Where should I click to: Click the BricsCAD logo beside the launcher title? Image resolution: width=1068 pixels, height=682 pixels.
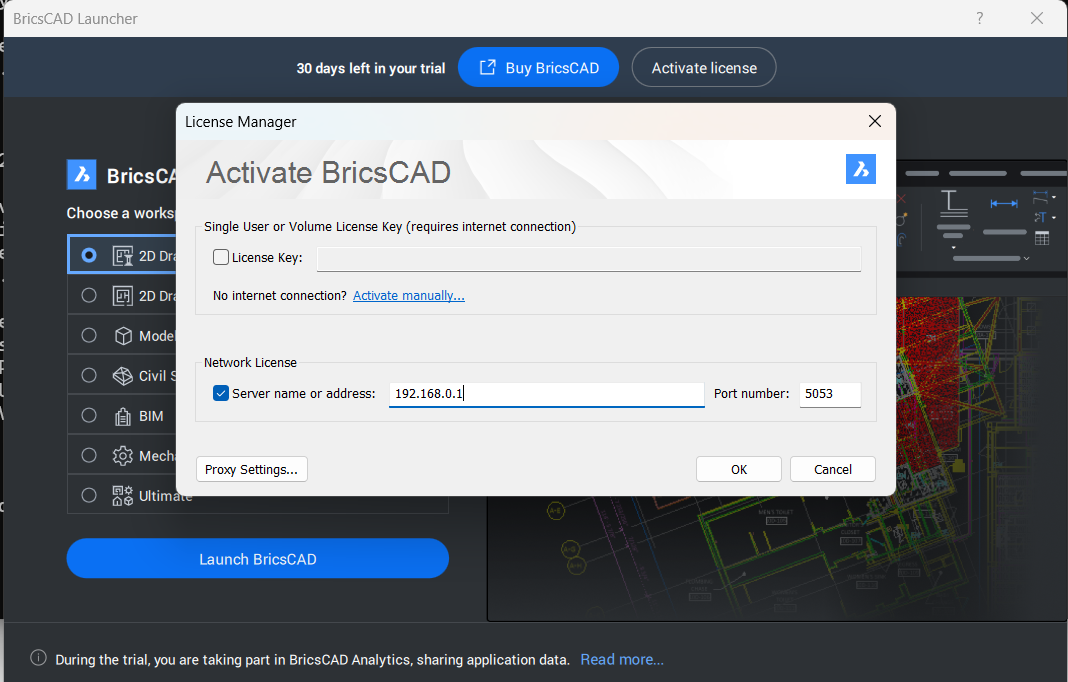tap(81, 175)
